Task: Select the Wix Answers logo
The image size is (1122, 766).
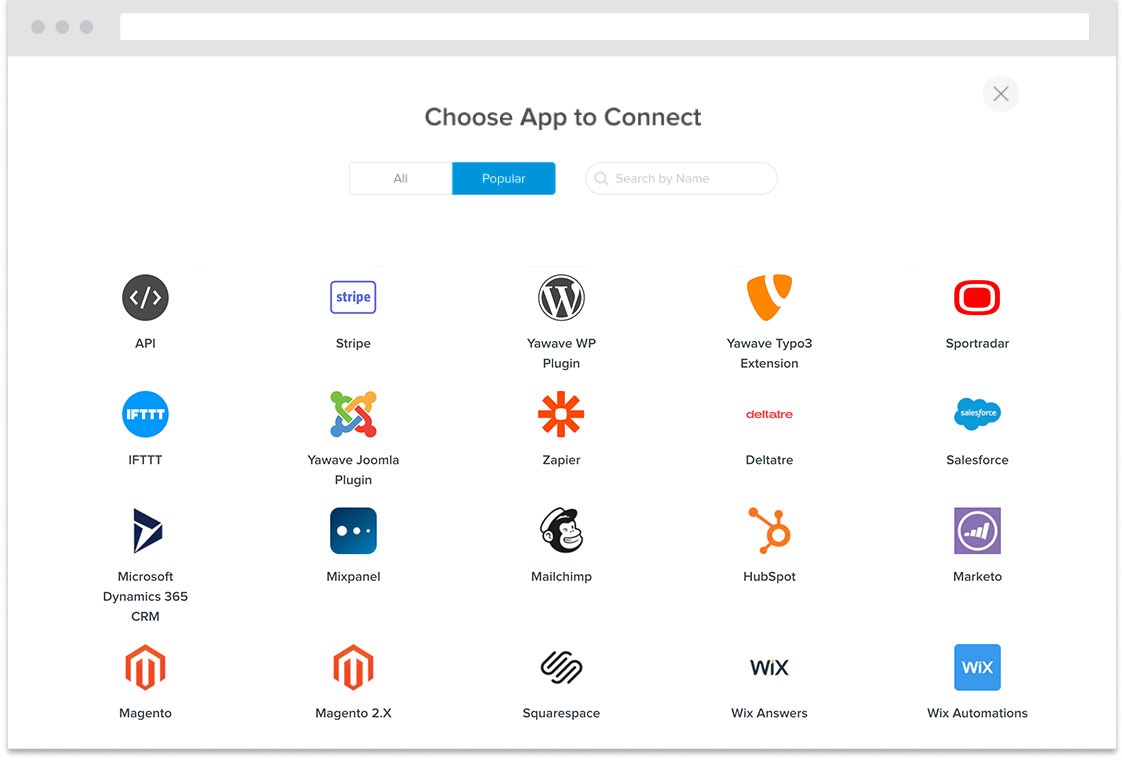Action: pyautogui.click(x=769, y=667)
